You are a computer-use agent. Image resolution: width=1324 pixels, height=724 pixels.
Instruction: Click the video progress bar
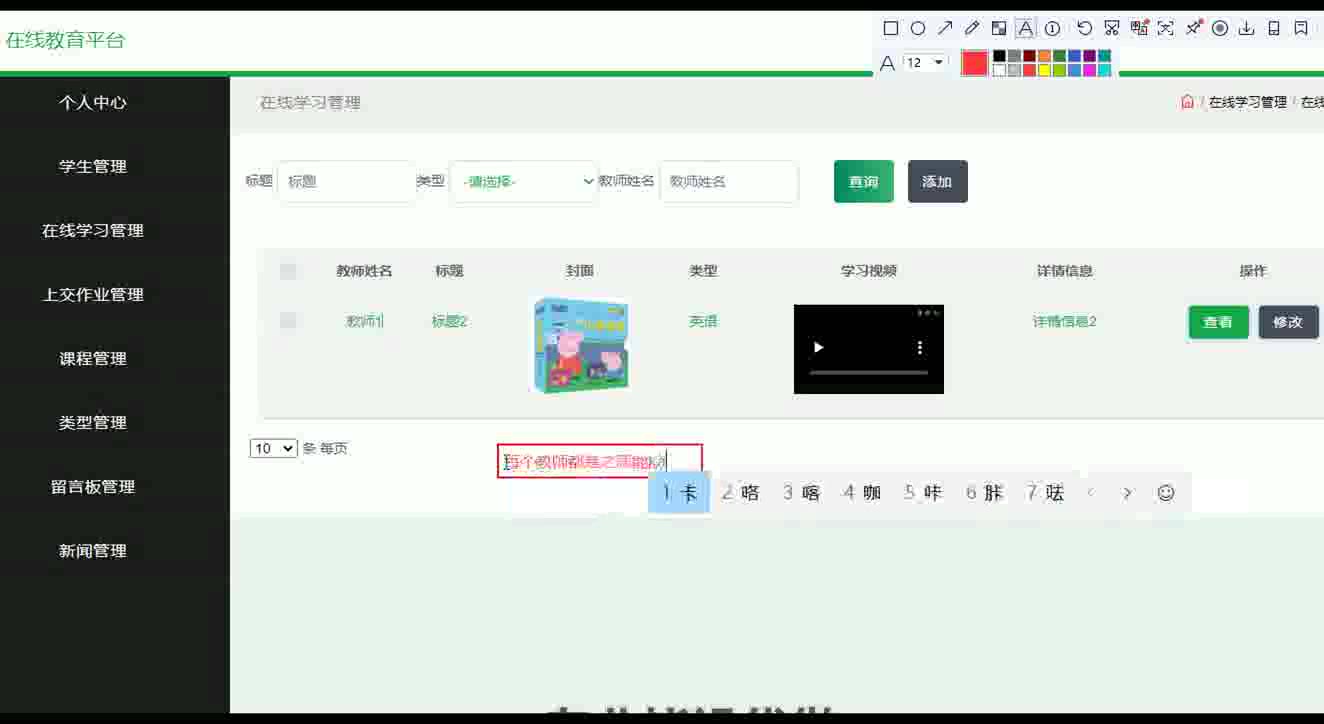(869, 373)
